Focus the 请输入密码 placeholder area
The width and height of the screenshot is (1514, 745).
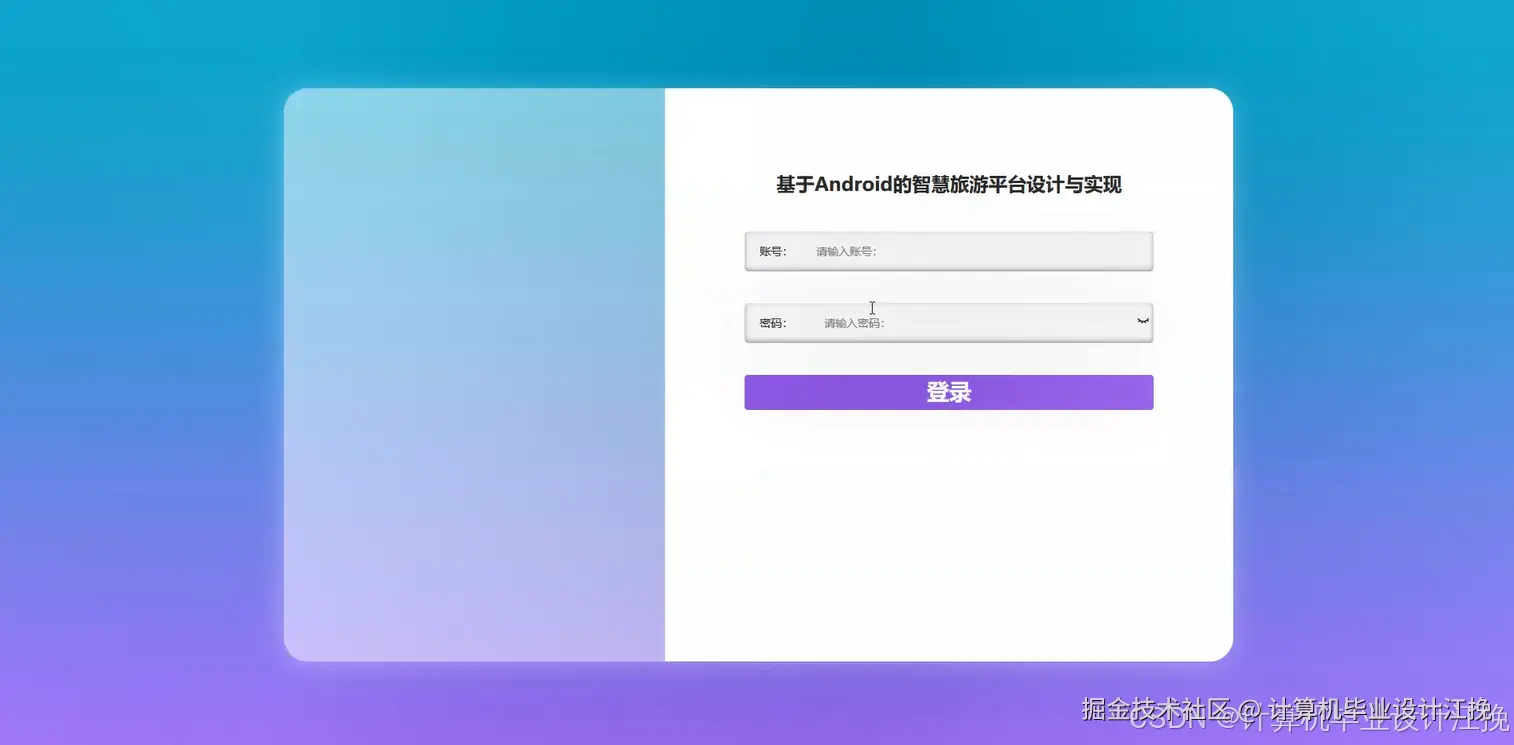(x=851, y=323)
